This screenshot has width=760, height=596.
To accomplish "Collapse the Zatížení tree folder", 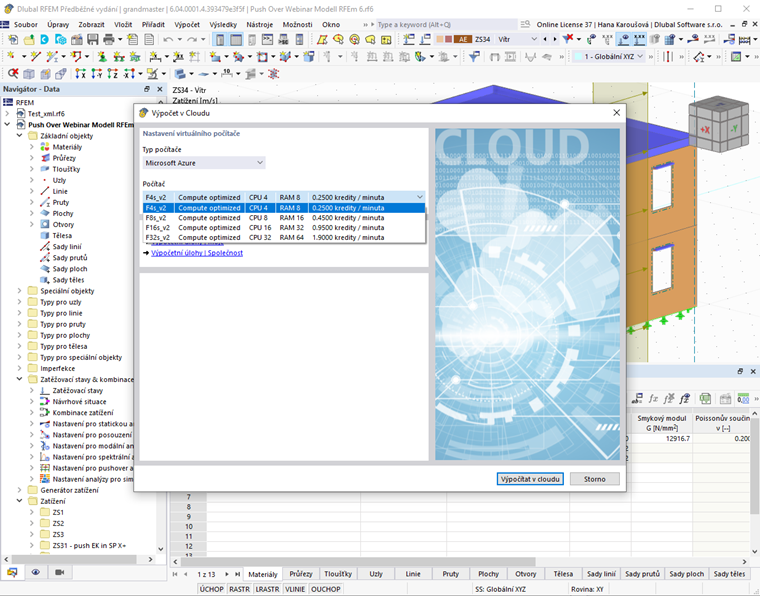I will [x=19, y=501].
